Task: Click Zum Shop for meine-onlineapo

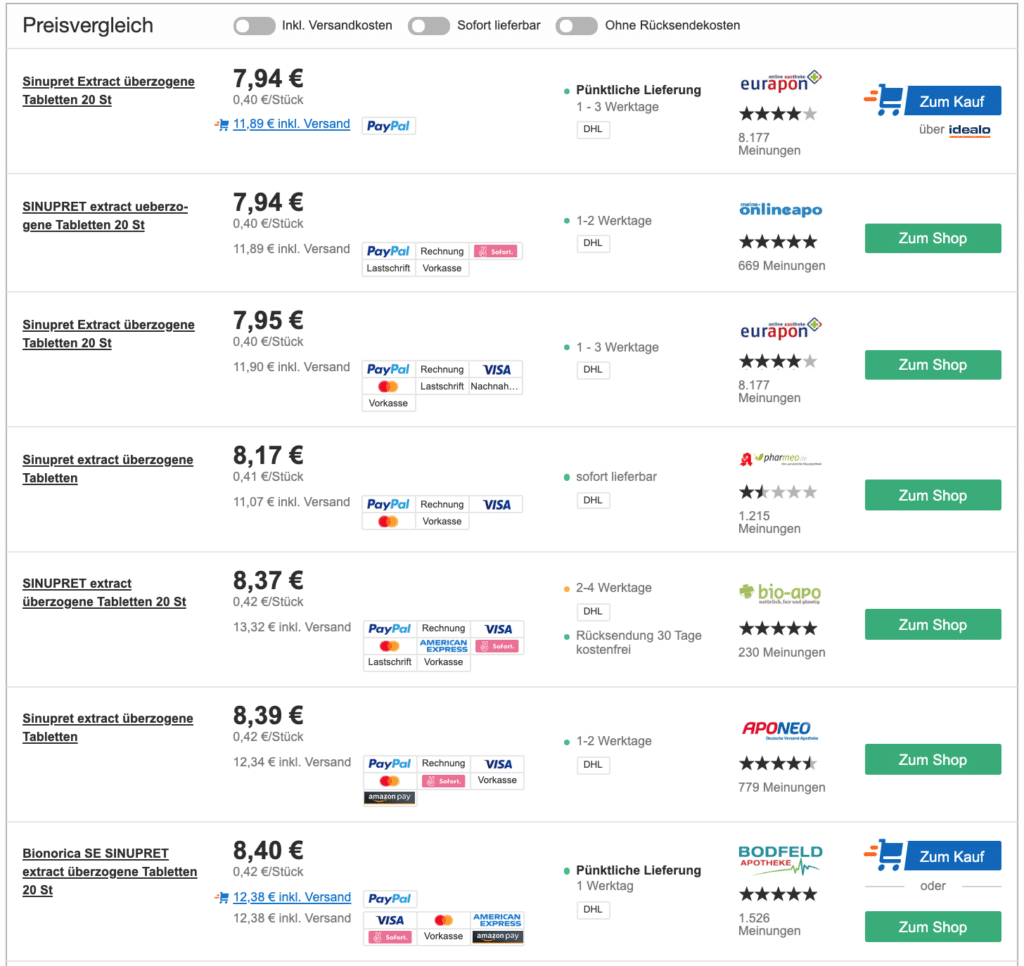Action: (x=933, y=238)
